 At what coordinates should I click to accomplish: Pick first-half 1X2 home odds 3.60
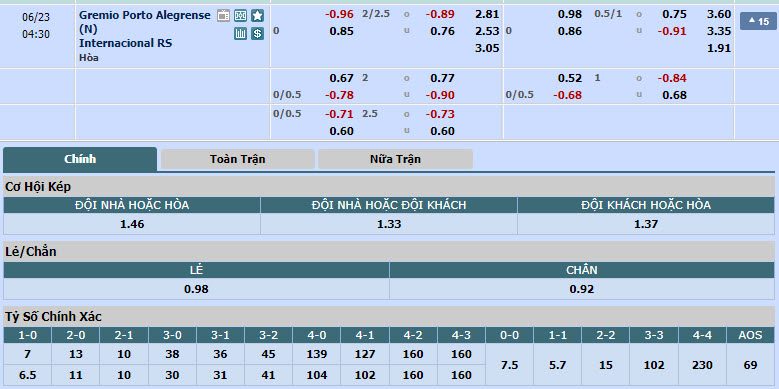click(x=719, y=14)
